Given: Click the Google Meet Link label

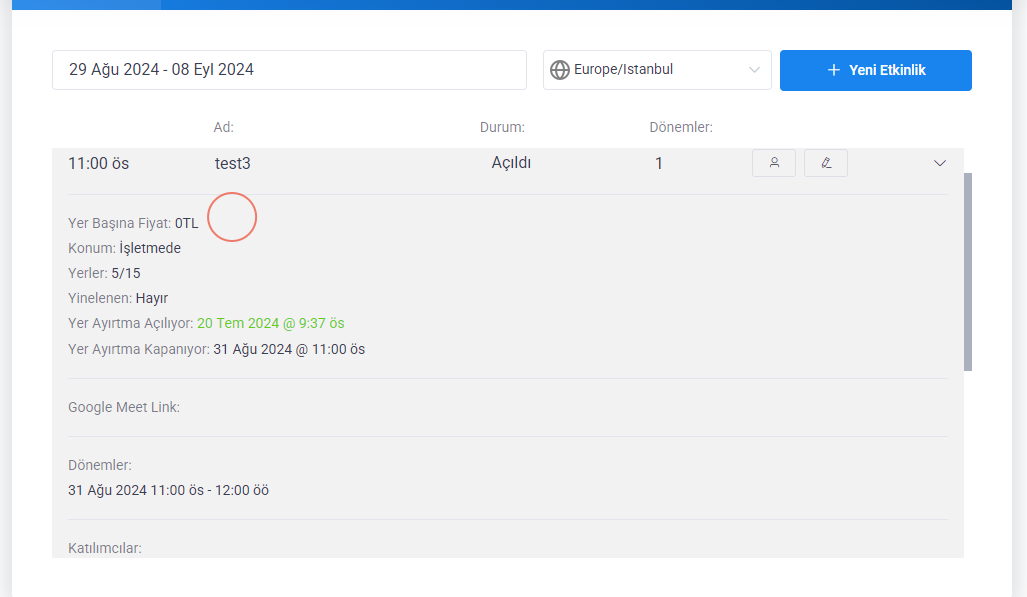Looking at the screenshot, I should pos(124,407).
